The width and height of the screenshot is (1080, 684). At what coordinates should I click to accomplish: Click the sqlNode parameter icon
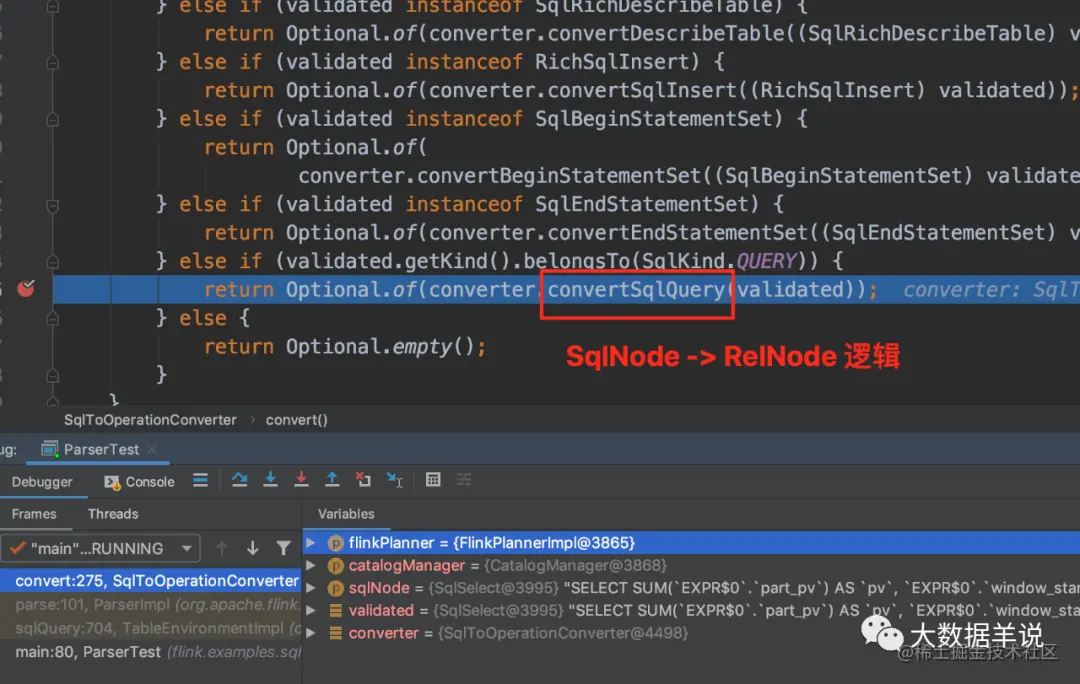click(335, 588)
